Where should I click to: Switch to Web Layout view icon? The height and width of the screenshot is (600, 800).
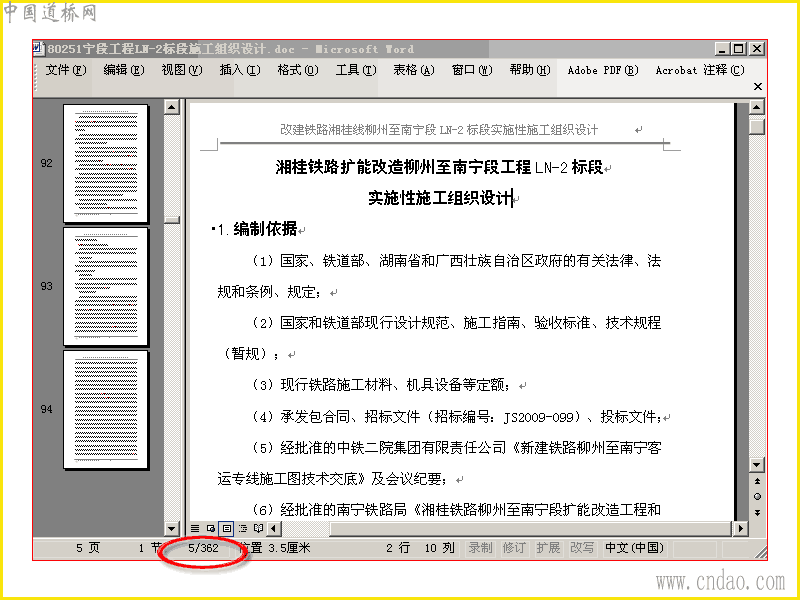(211, 528)
